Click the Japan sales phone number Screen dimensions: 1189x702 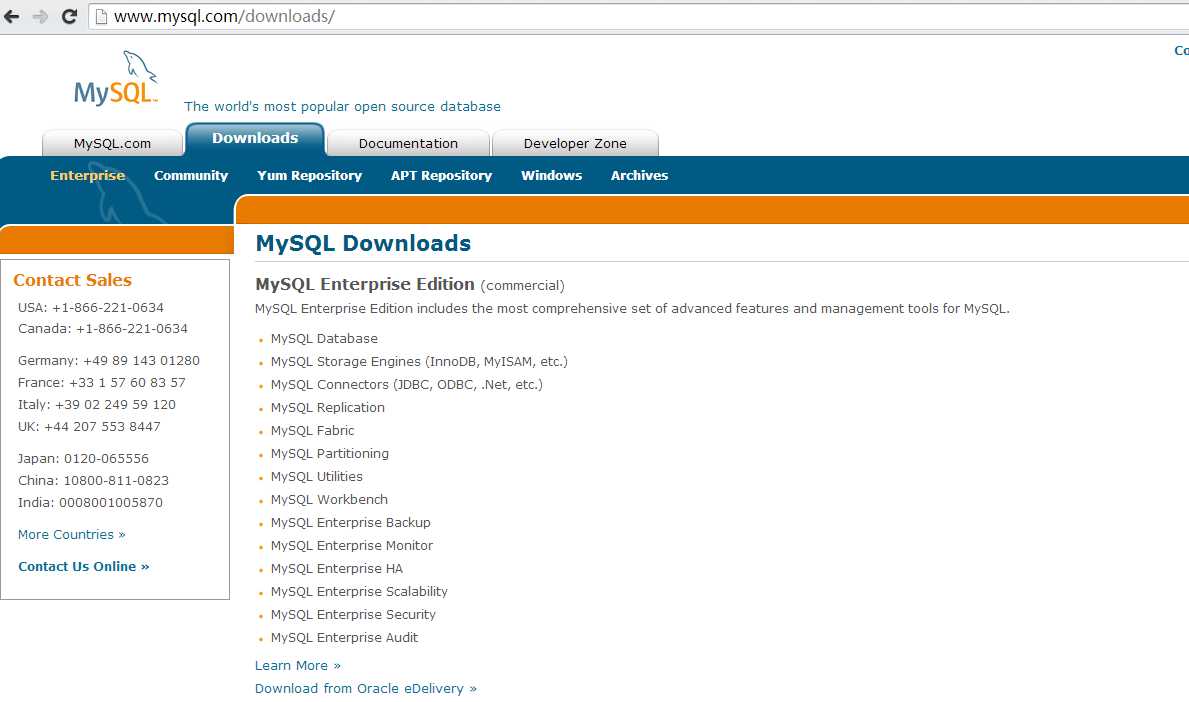106,459
